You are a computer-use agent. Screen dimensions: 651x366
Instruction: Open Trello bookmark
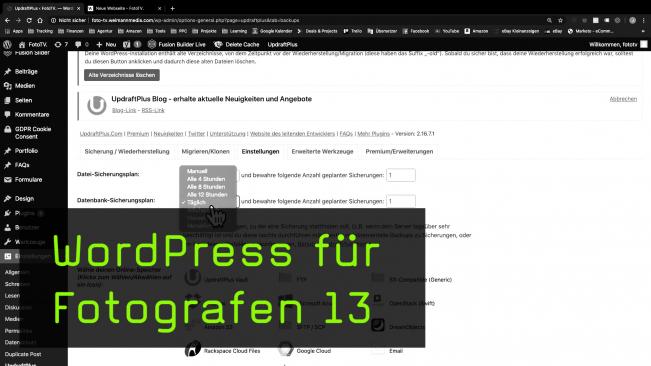coord(352,31)
